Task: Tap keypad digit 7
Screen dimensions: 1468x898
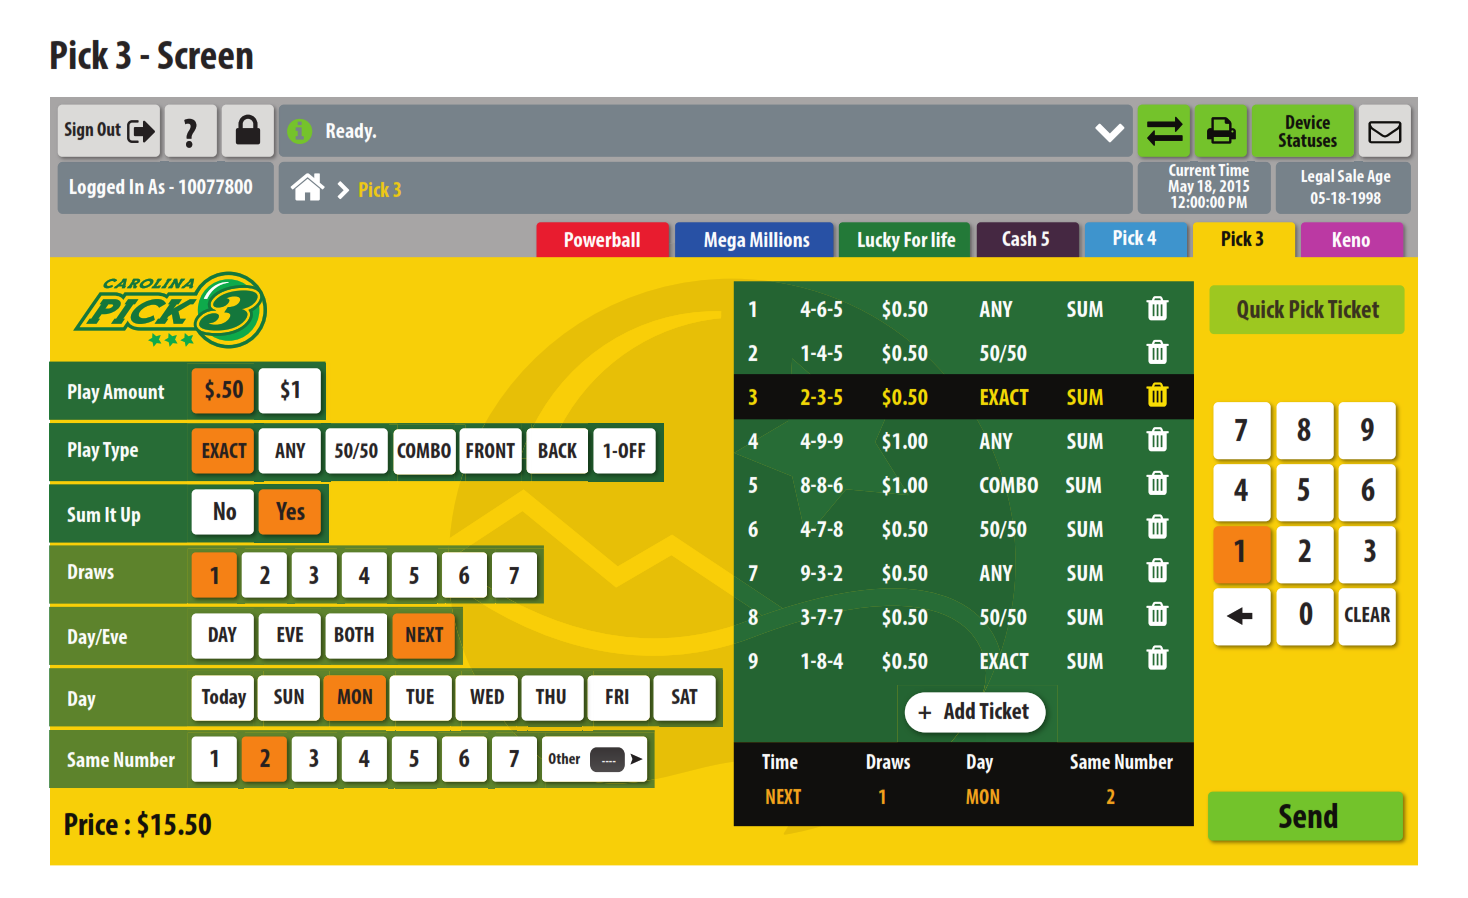Action: 1241,431
